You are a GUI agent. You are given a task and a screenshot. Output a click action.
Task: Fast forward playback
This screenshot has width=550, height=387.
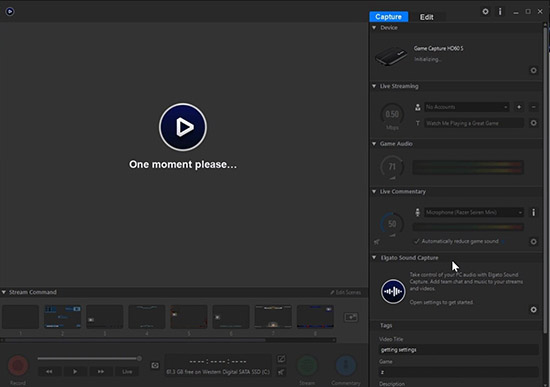click(x=101, y=371)
